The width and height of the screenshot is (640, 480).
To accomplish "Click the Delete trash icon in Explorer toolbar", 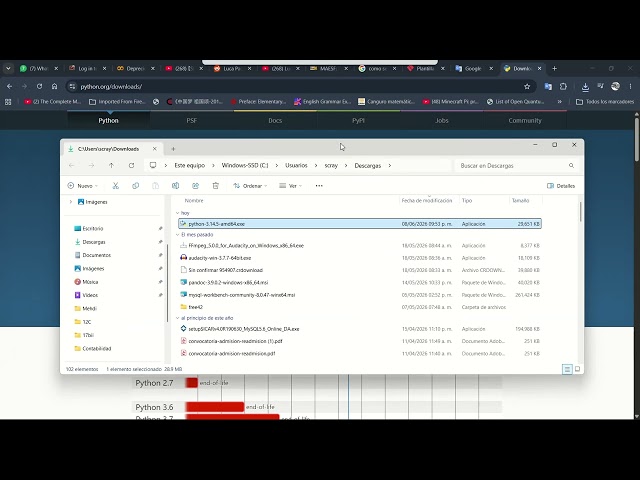I will (x=216, y=186).
